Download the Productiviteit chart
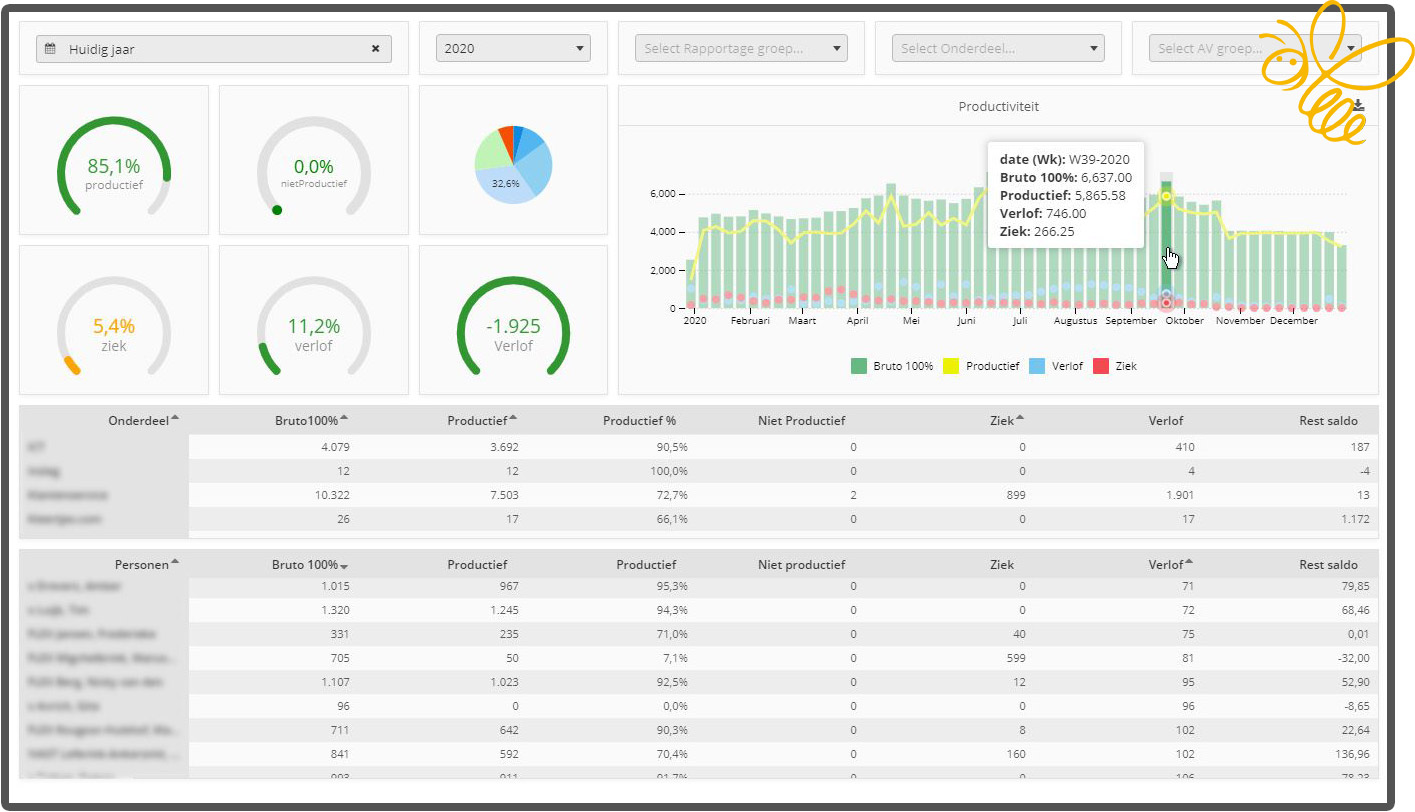This screenshot has height=812, width=1415. [x=1358, y=106]
